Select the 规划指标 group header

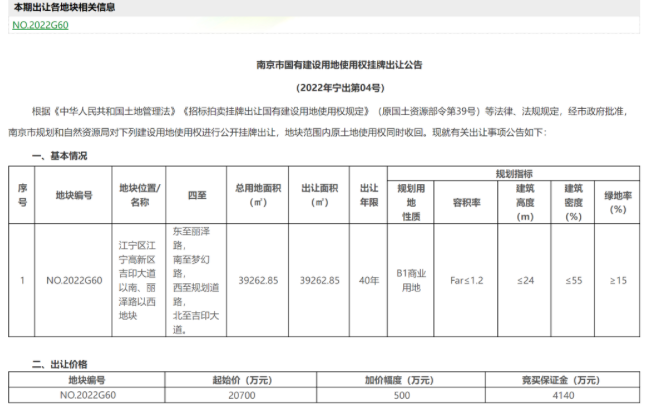click(x=513, y=174)
